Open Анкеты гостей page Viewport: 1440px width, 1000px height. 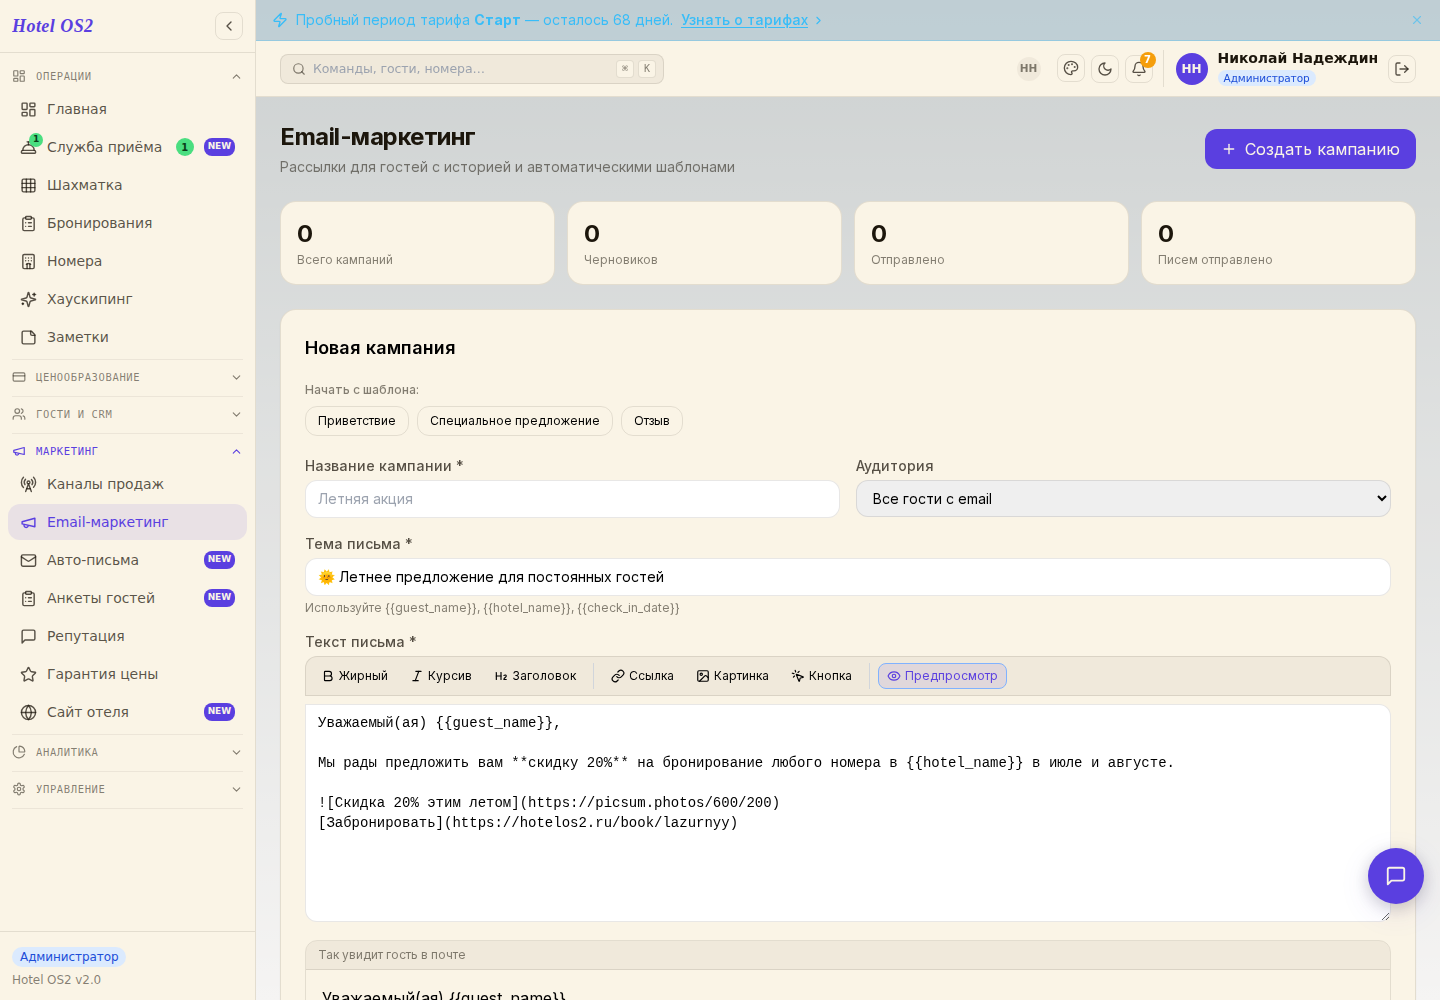[127, 598]
